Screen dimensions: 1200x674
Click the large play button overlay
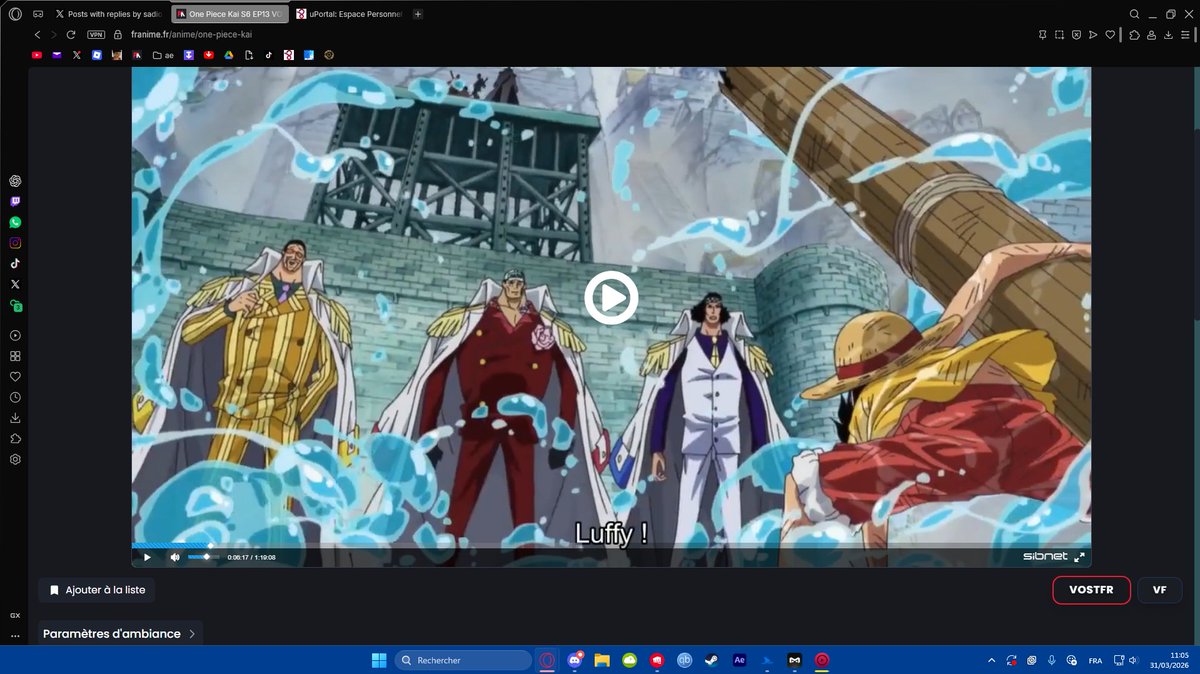(x=611, y=297)
